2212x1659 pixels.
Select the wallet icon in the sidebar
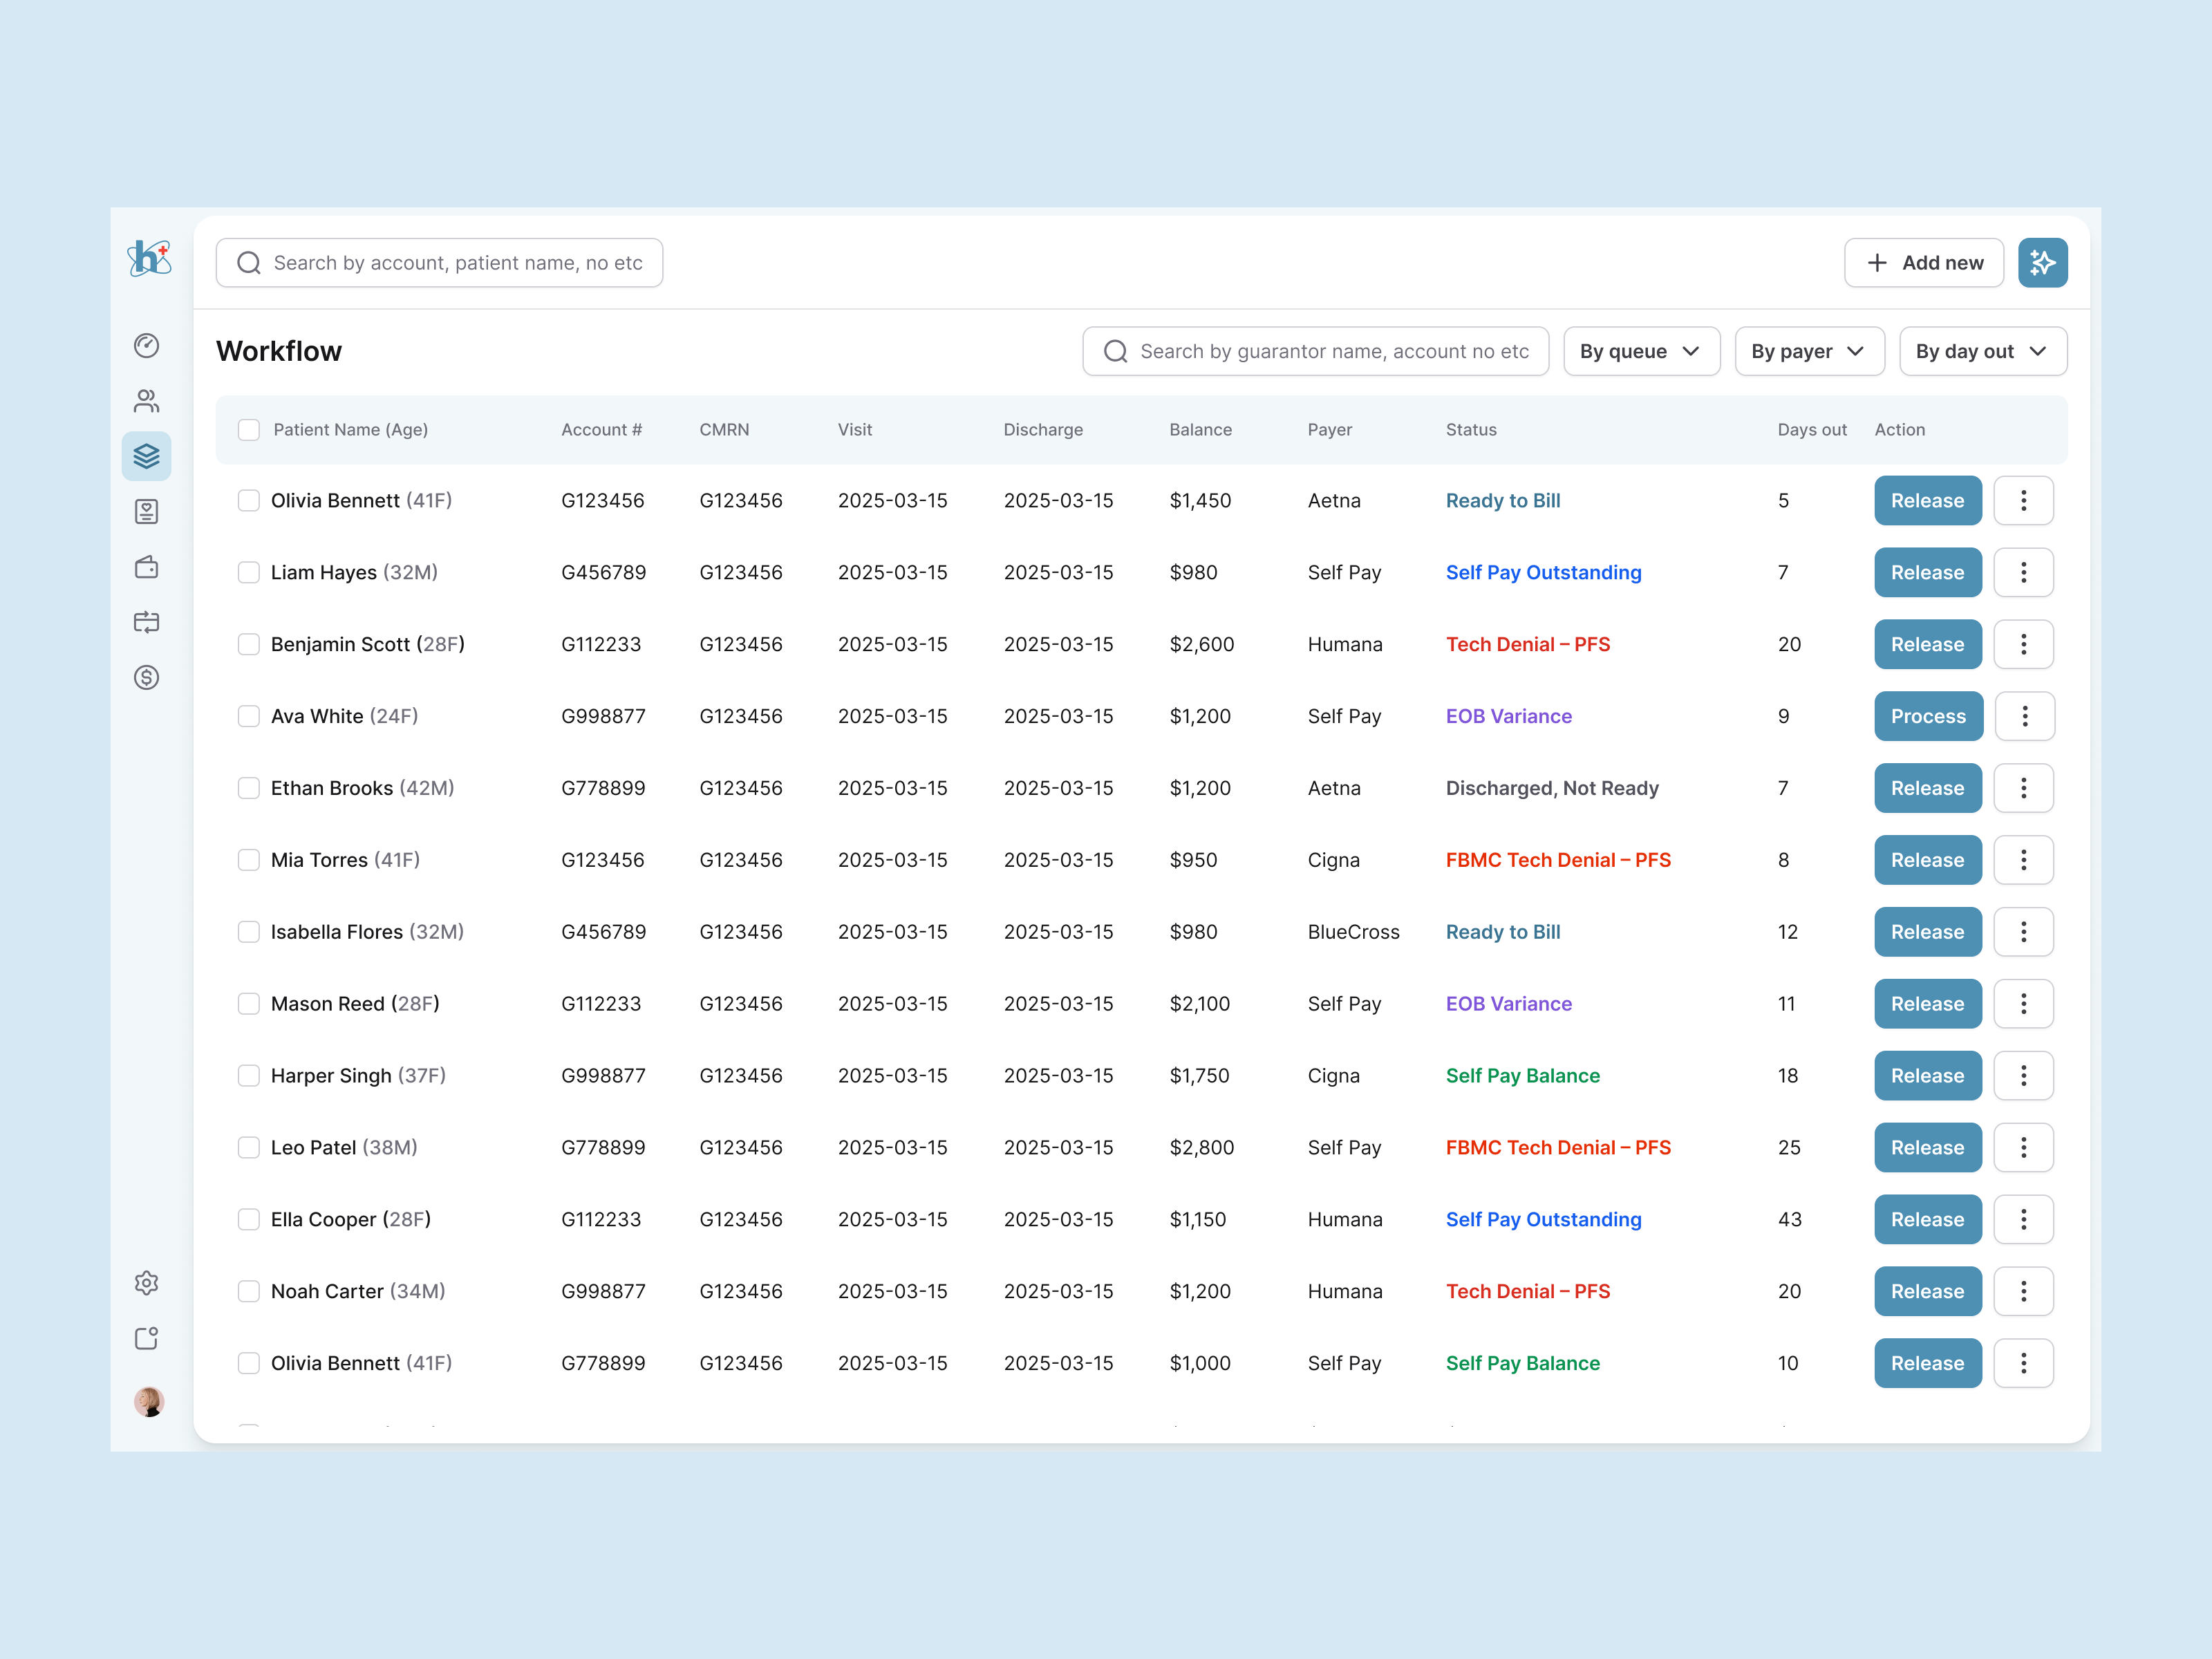click(x=147, y=567)
